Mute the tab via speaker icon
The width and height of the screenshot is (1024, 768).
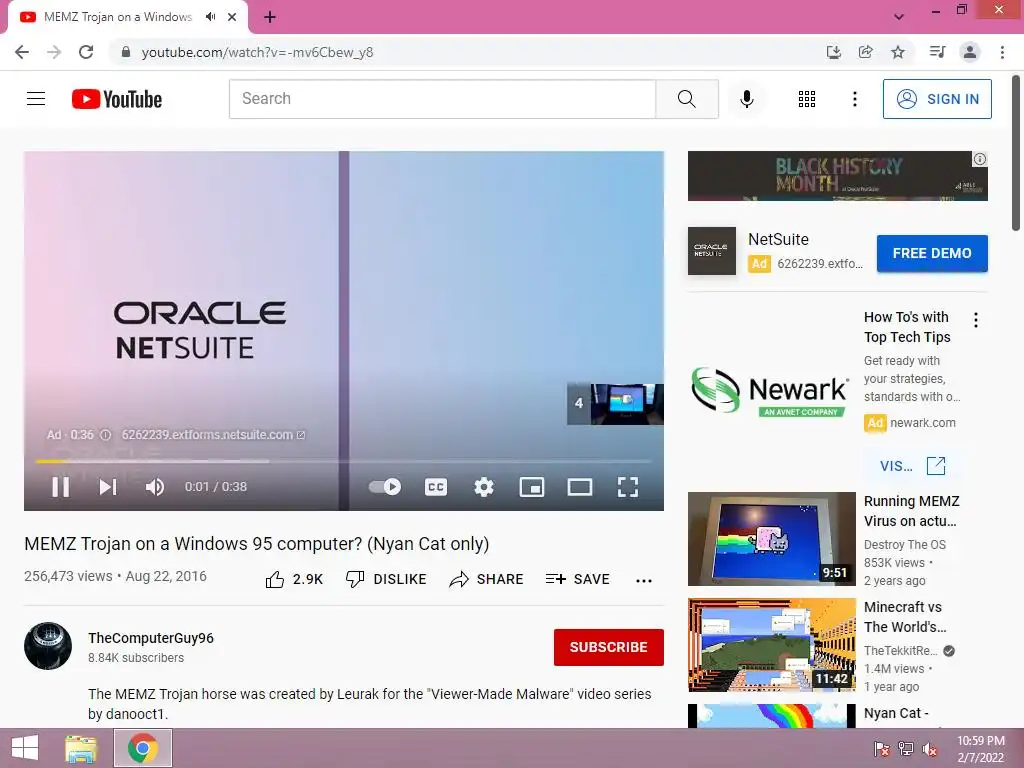point(210,17)
